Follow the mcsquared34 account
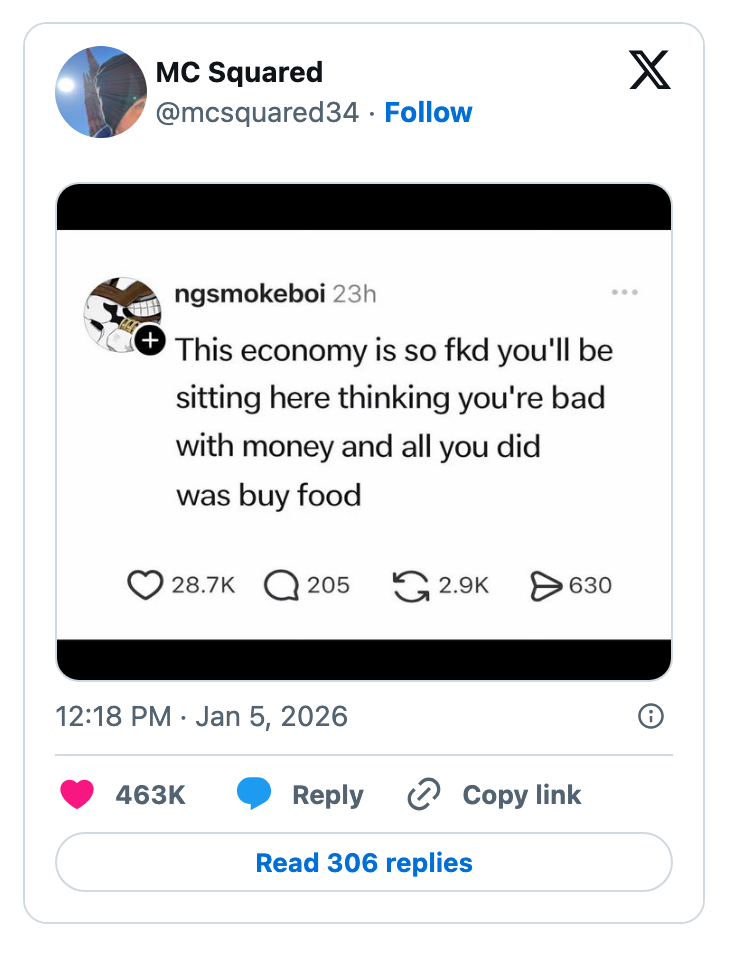This screenshot has height=954, width=730. pos(428,112)
